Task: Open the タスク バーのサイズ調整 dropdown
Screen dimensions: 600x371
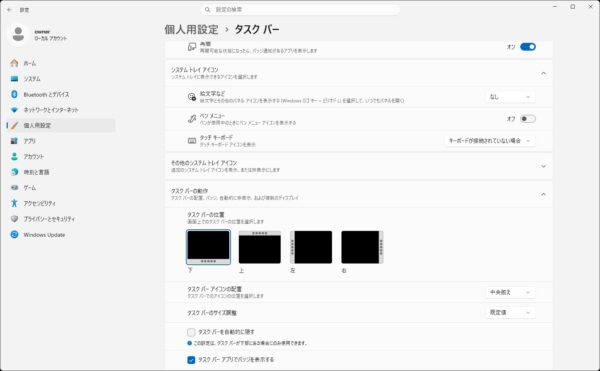Action: point(510,312)
